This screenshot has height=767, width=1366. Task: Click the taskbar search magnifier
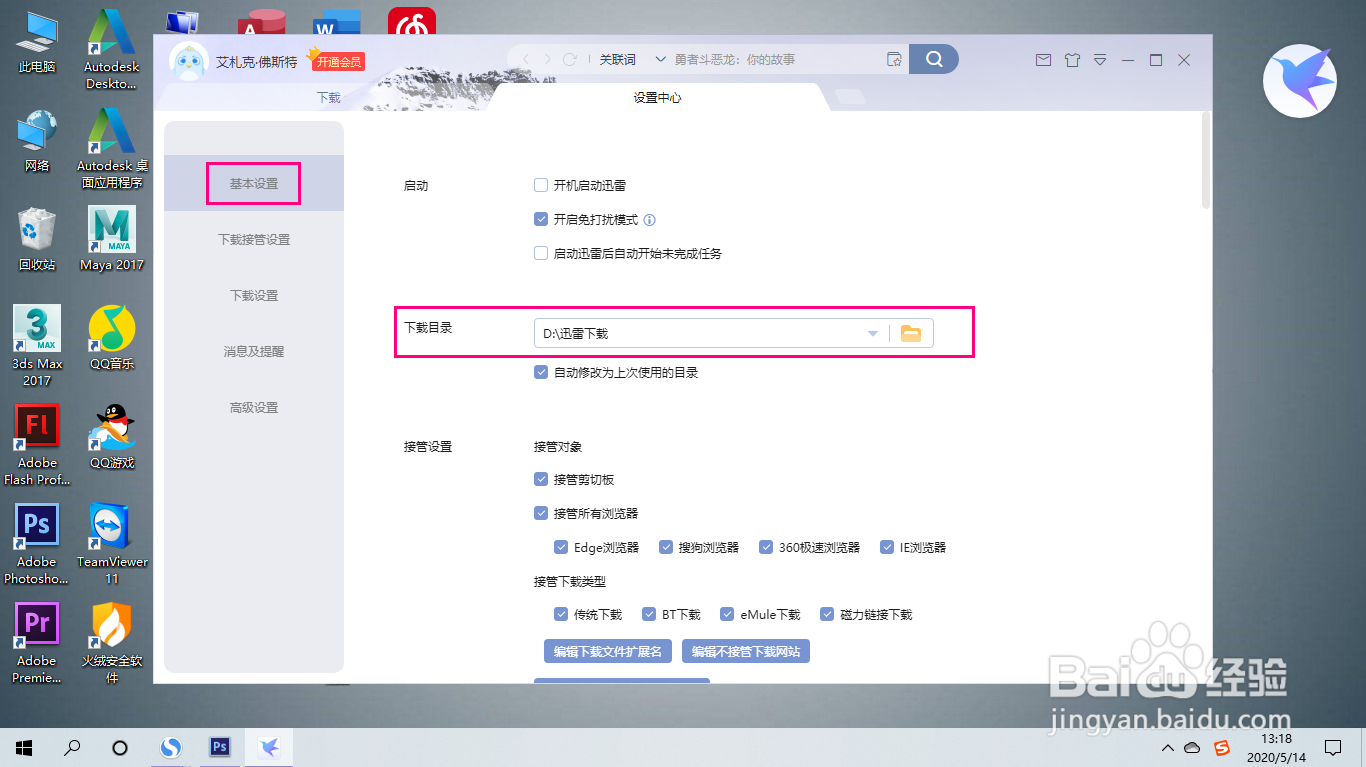(x=72, y=747)
